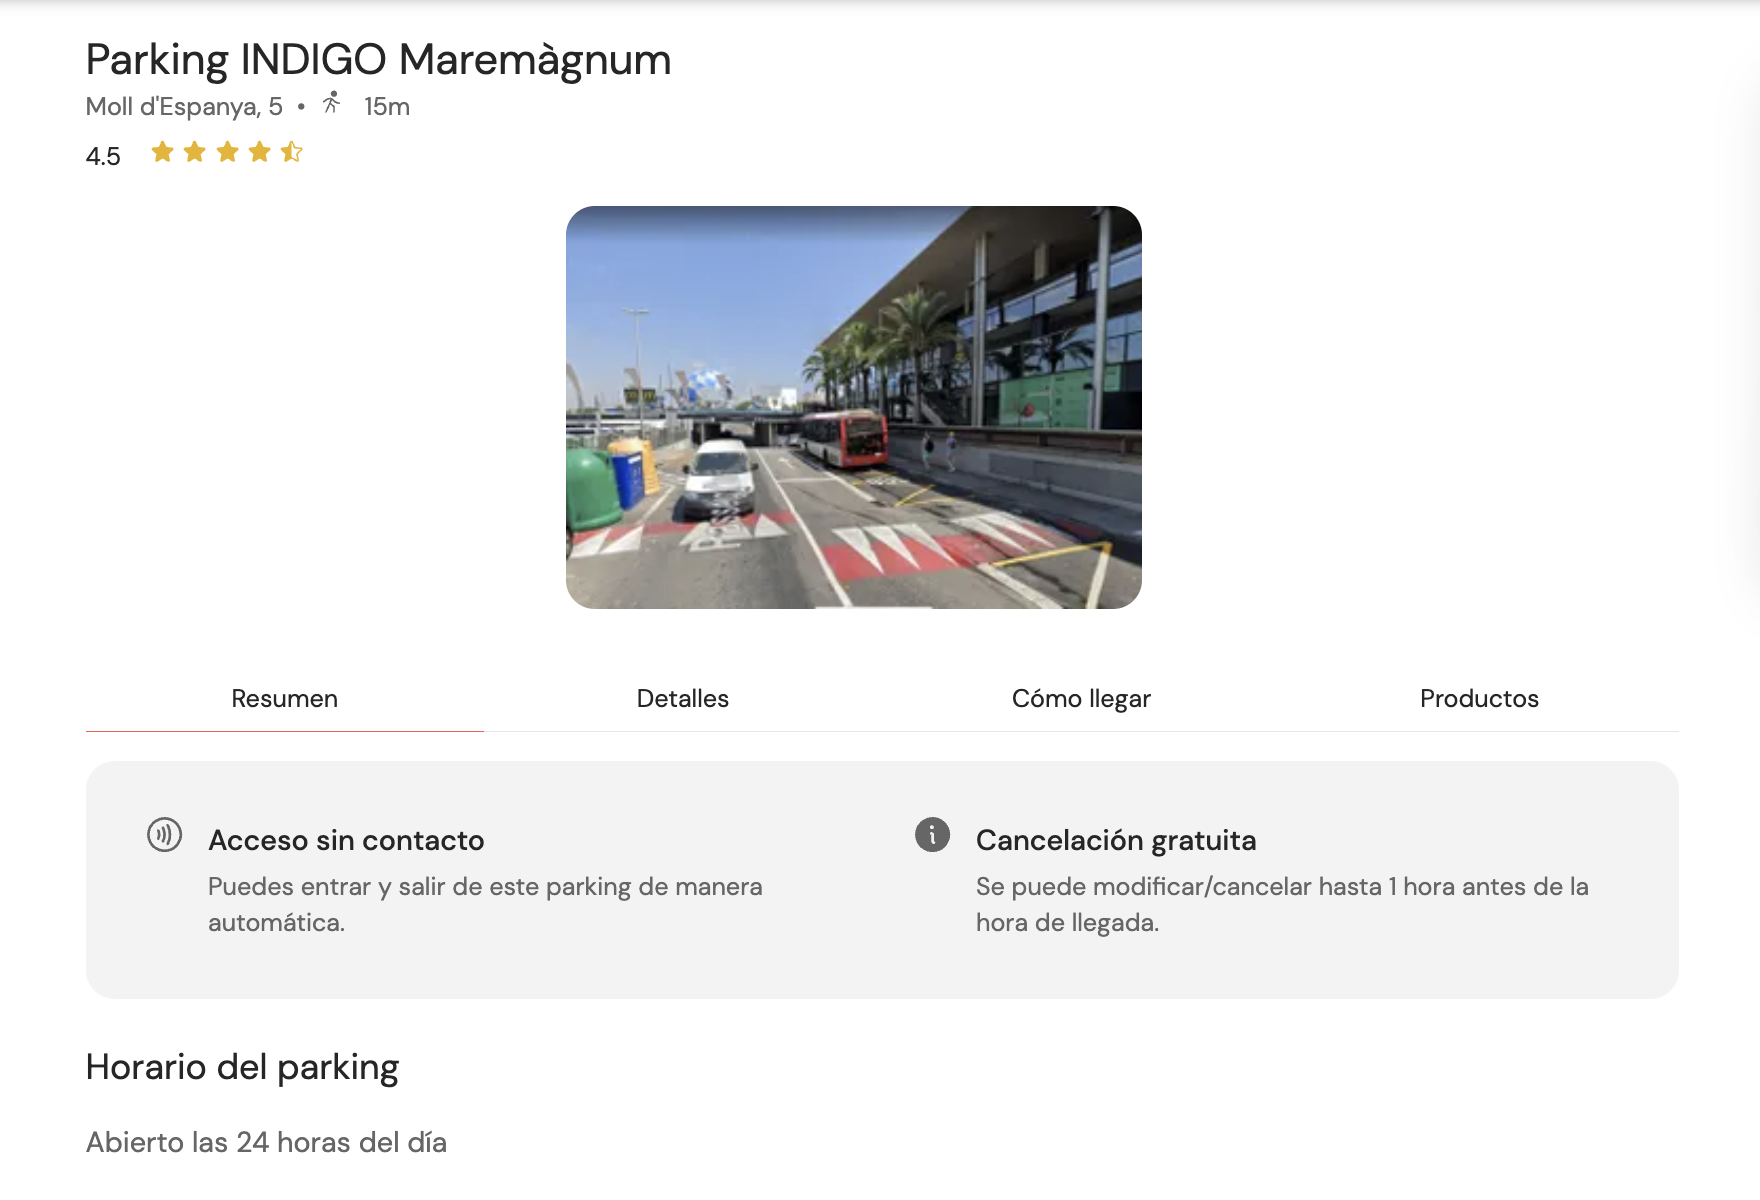1760x1200 pixels.
Task: Open the Cómo llegar tab
Action: click(x=1081, y=698)
